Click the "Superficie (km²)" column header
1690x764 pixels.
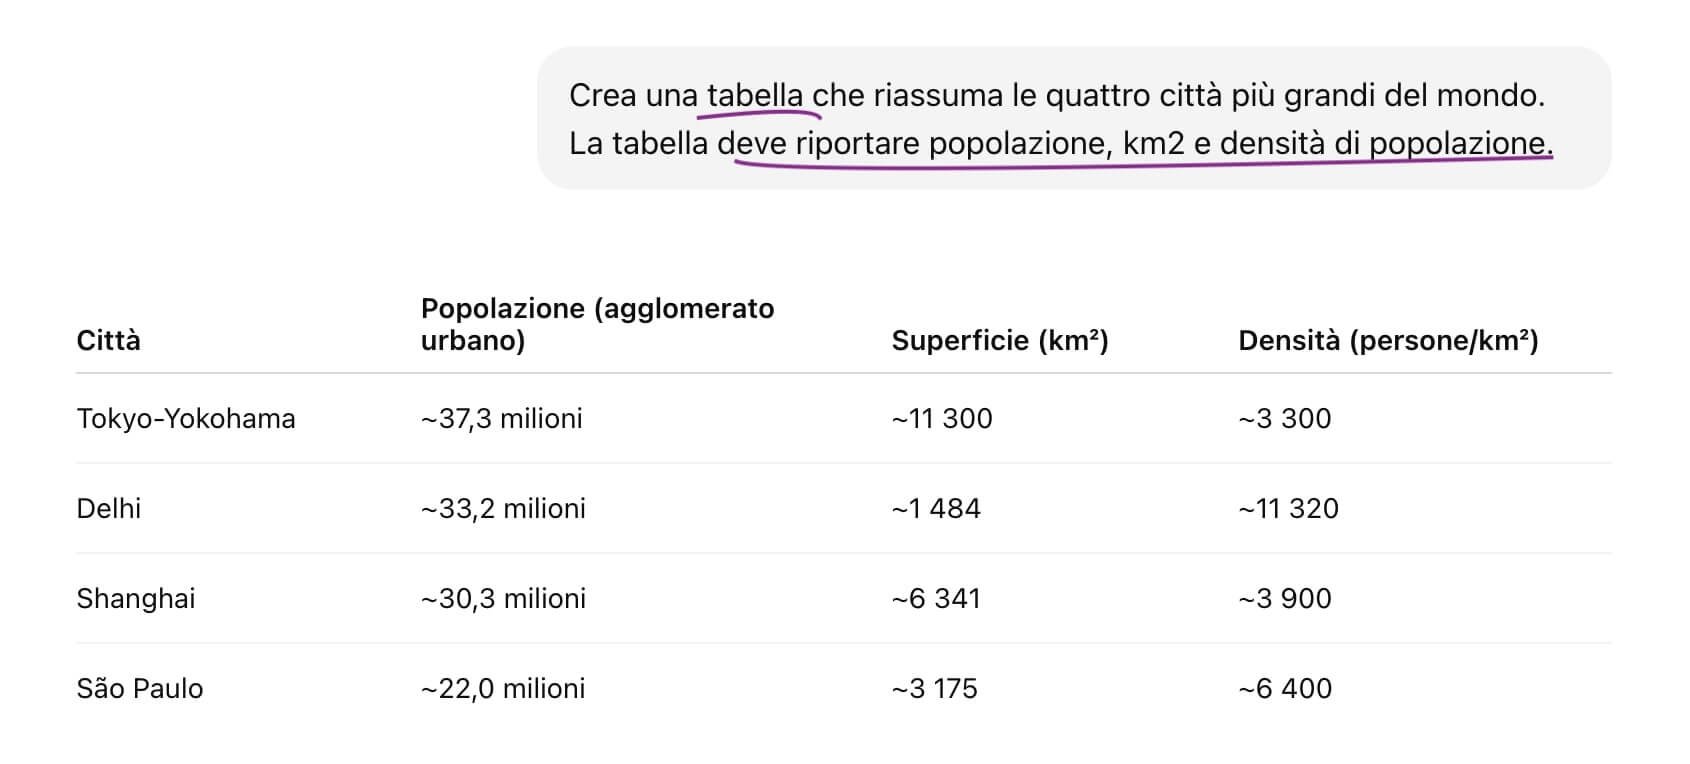point(999,341)
